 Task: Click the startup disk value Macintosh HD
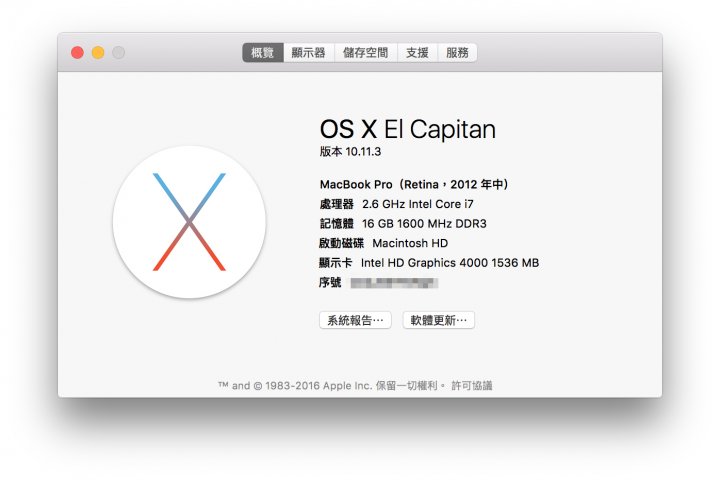tap(410, 243)
